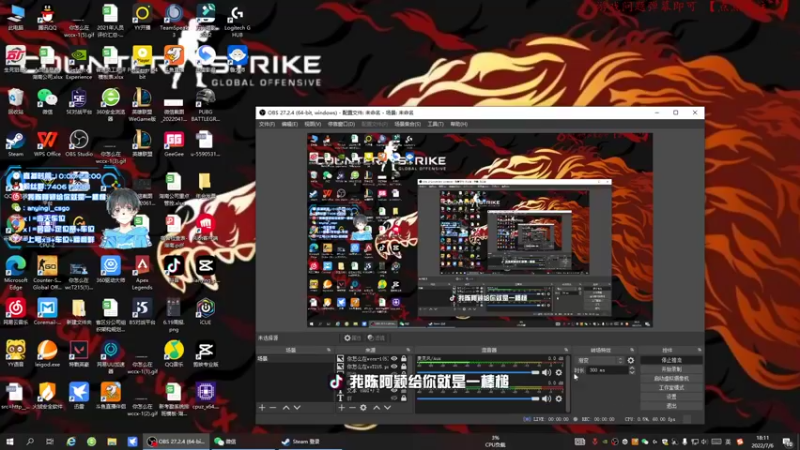Open source properties gear in Sources toolbar
The image size is (800, 450).
[363, 408]
